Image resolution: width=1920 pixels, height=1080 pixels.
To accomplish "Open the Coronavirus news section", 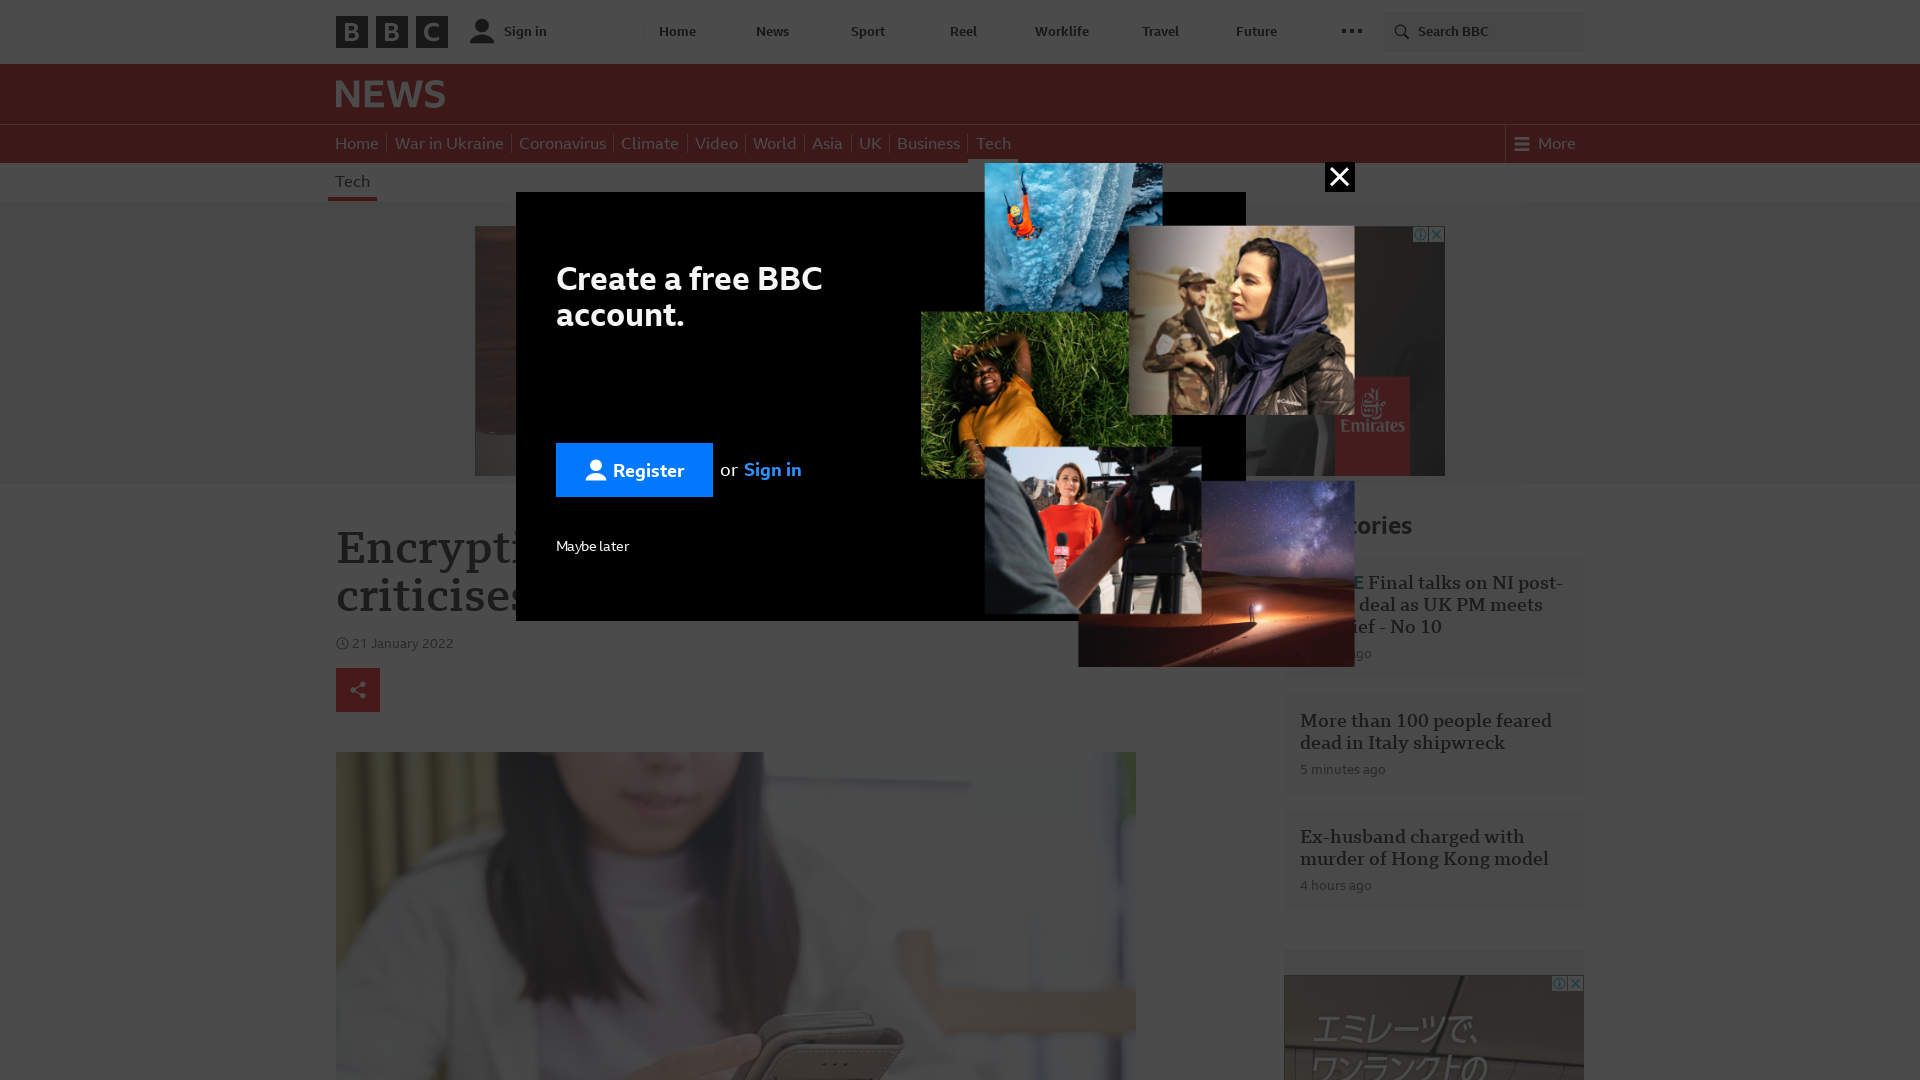I will 562,144.
